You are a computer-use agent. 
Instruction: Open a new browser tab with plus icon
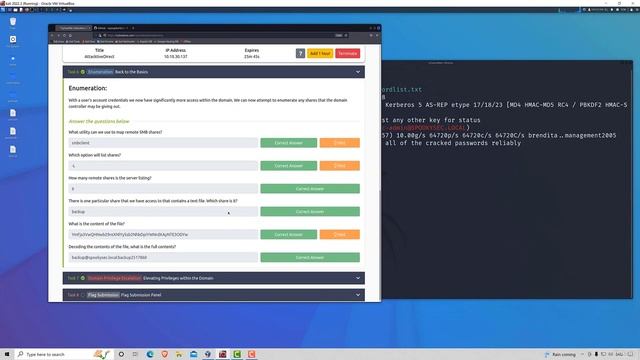[x=133, y=28]
